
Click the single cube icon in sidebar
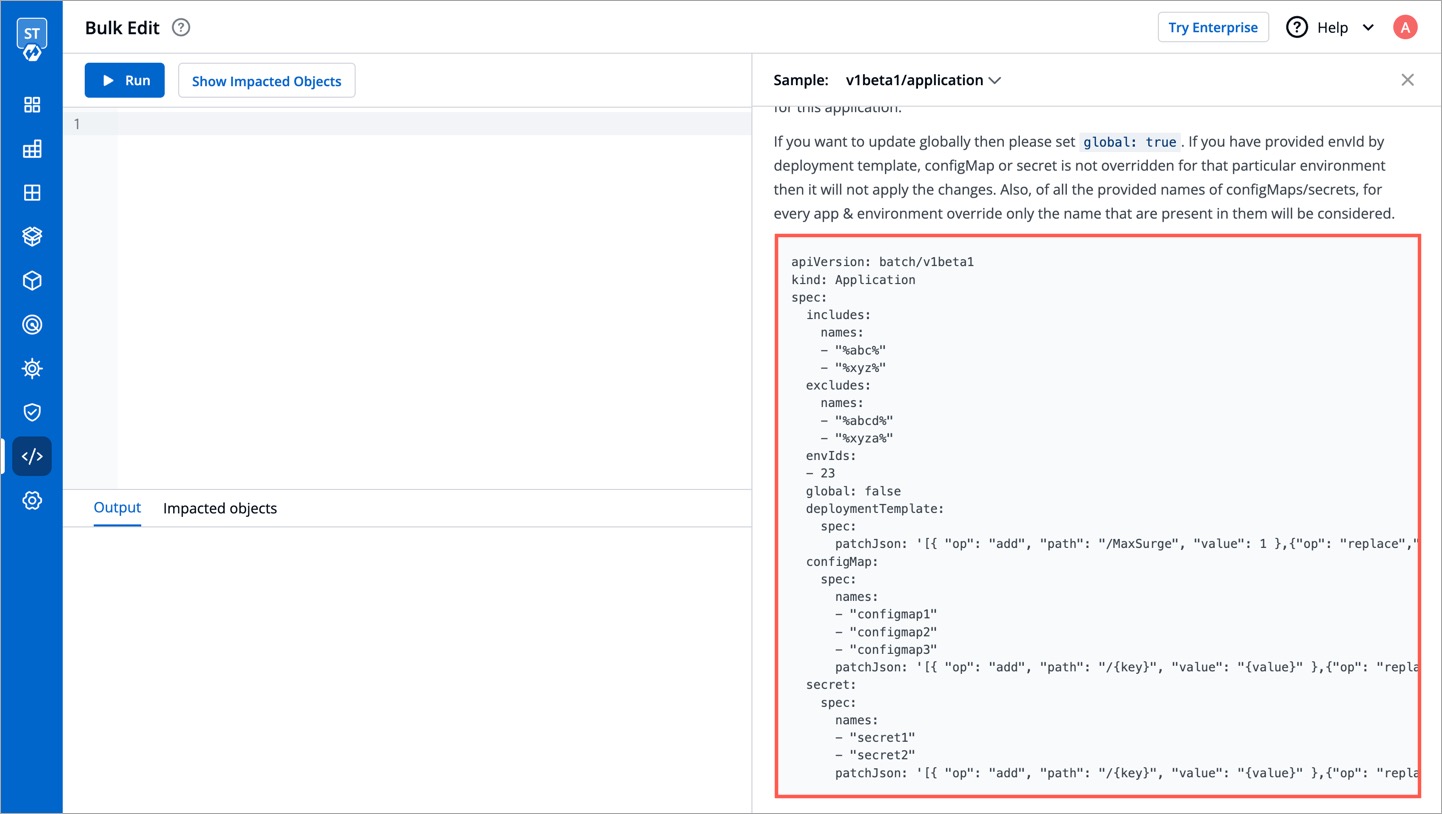coord(32,281)
